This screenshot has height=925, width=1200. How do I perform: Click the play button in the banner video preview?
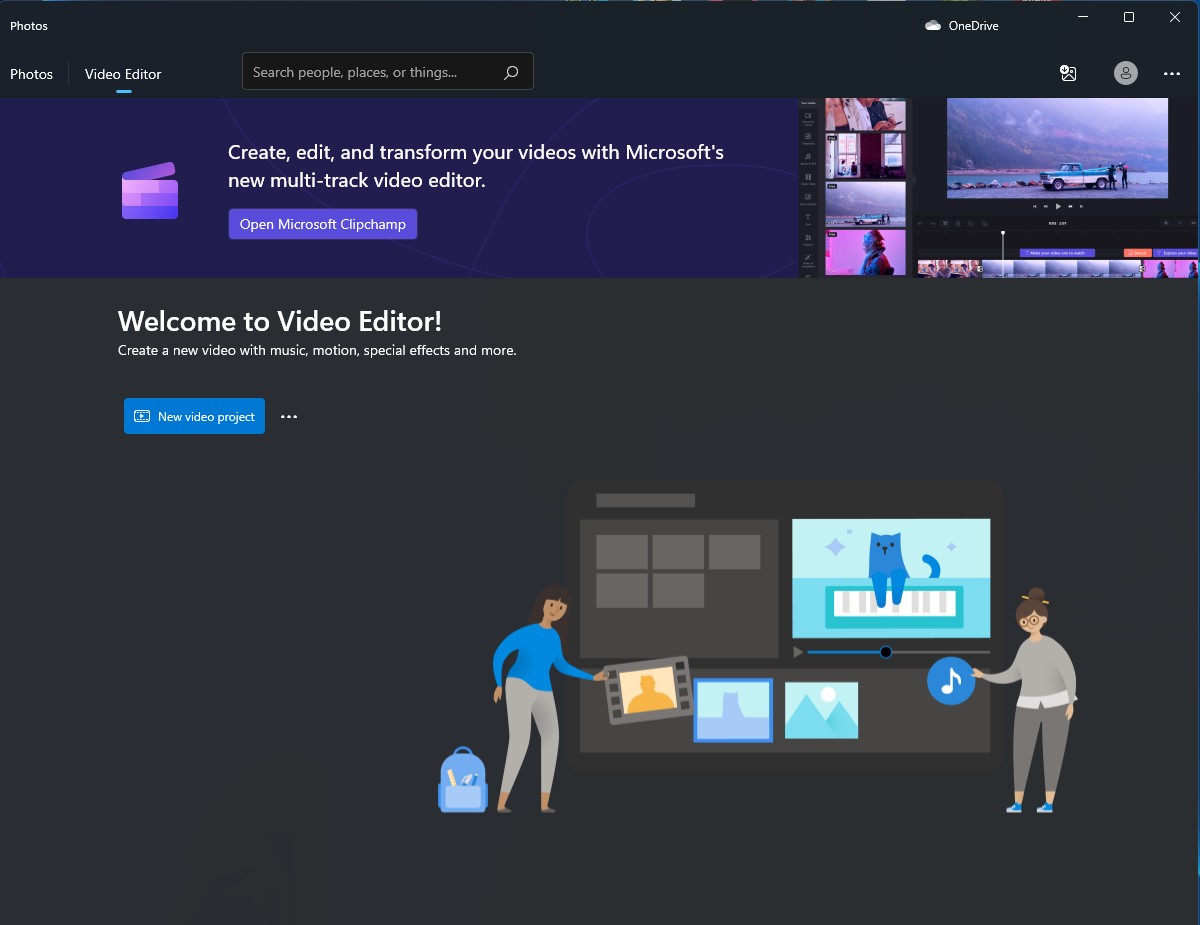1057,206
